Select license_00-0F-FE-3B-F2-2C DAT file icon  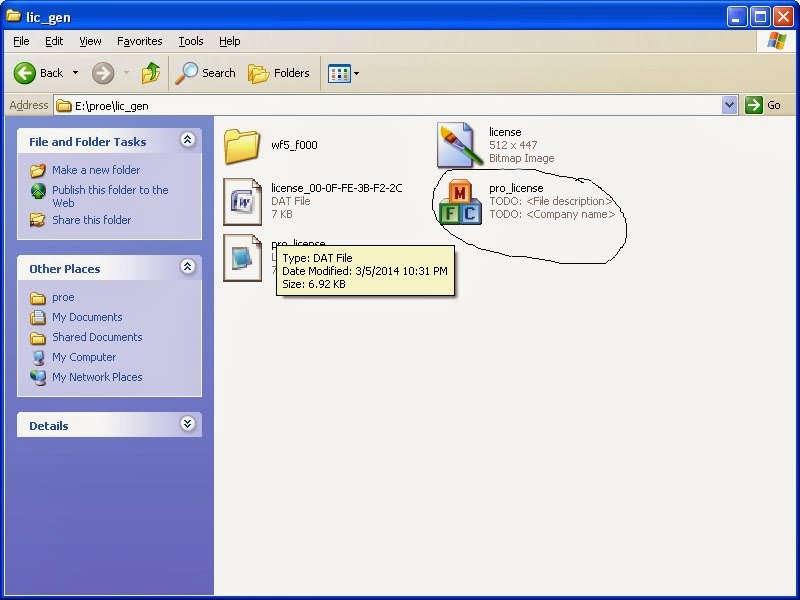[x=242, y=202]
